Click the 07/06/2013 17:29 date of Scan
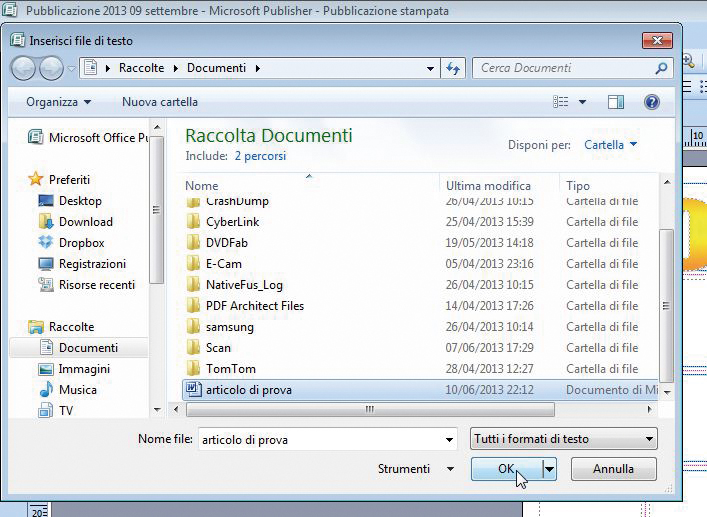Image resolution: width=707 pixels, height=517 pixels. point(489,348)
